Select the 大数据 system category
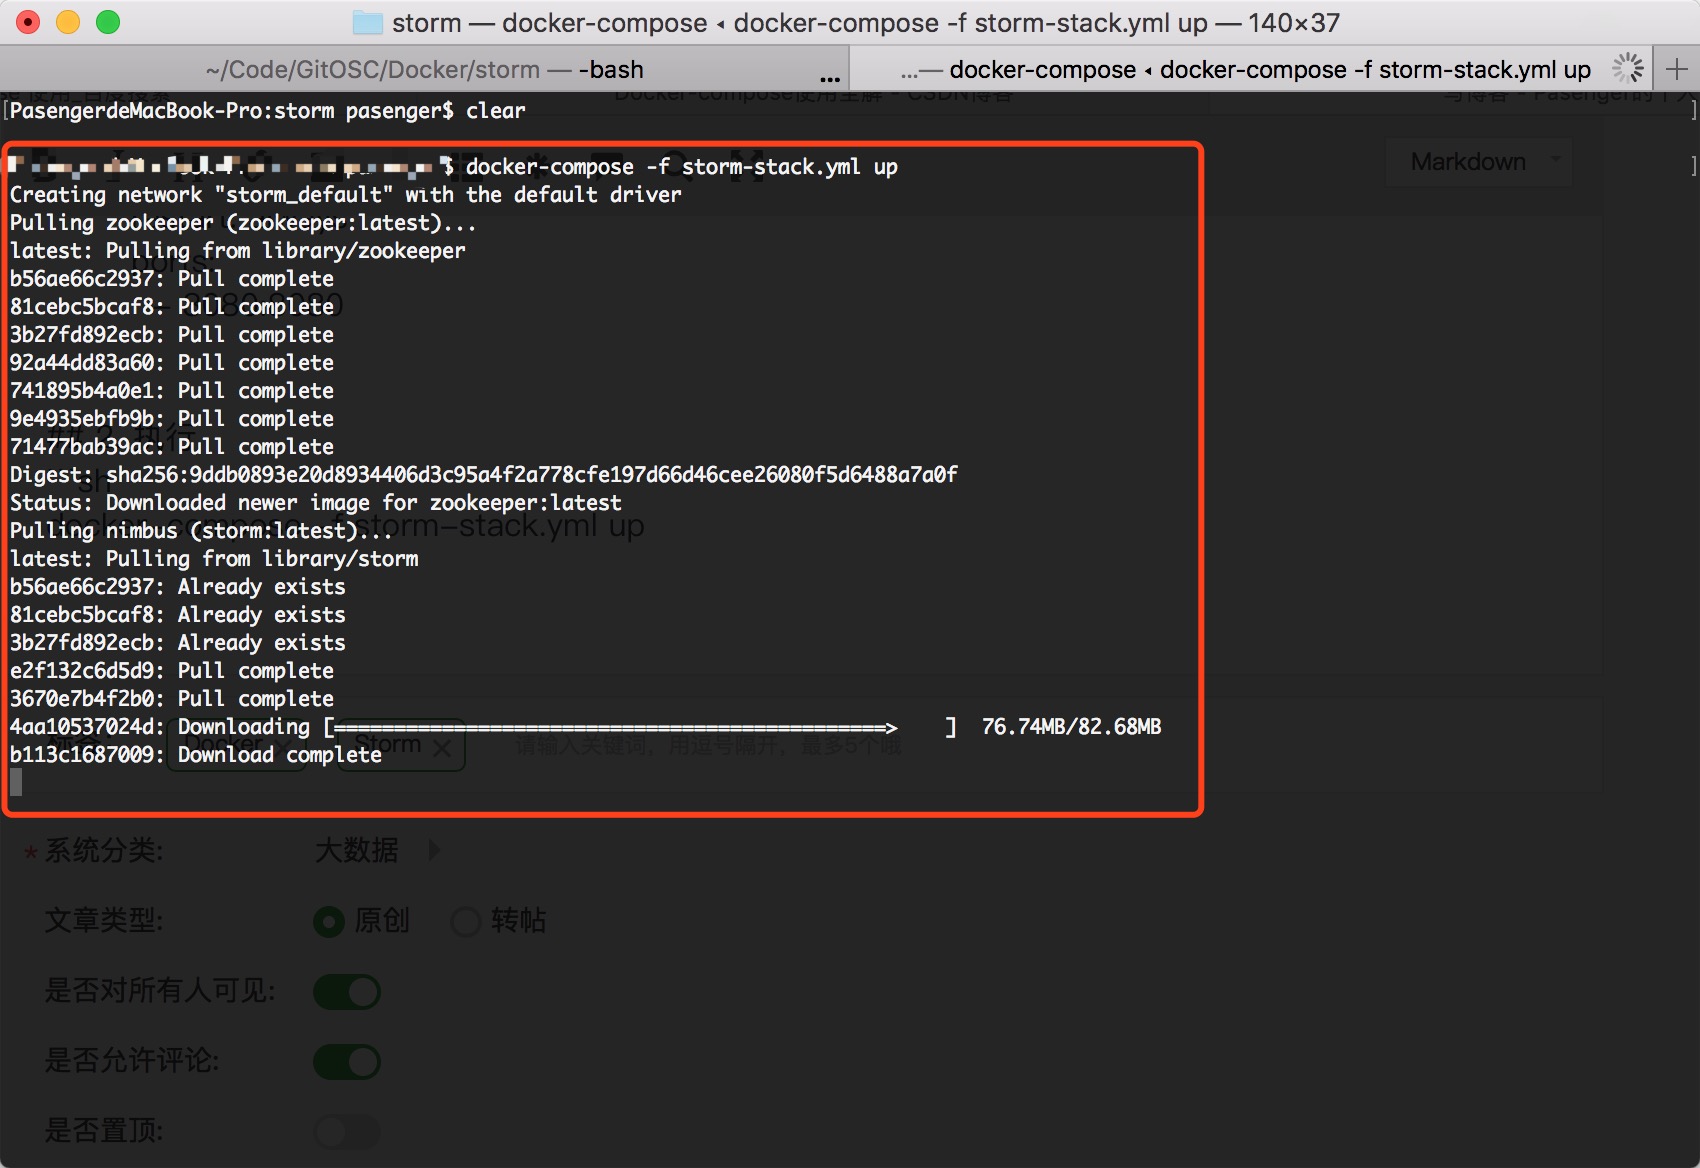Screen dimensions: 1700x1168 pos(357,850)
